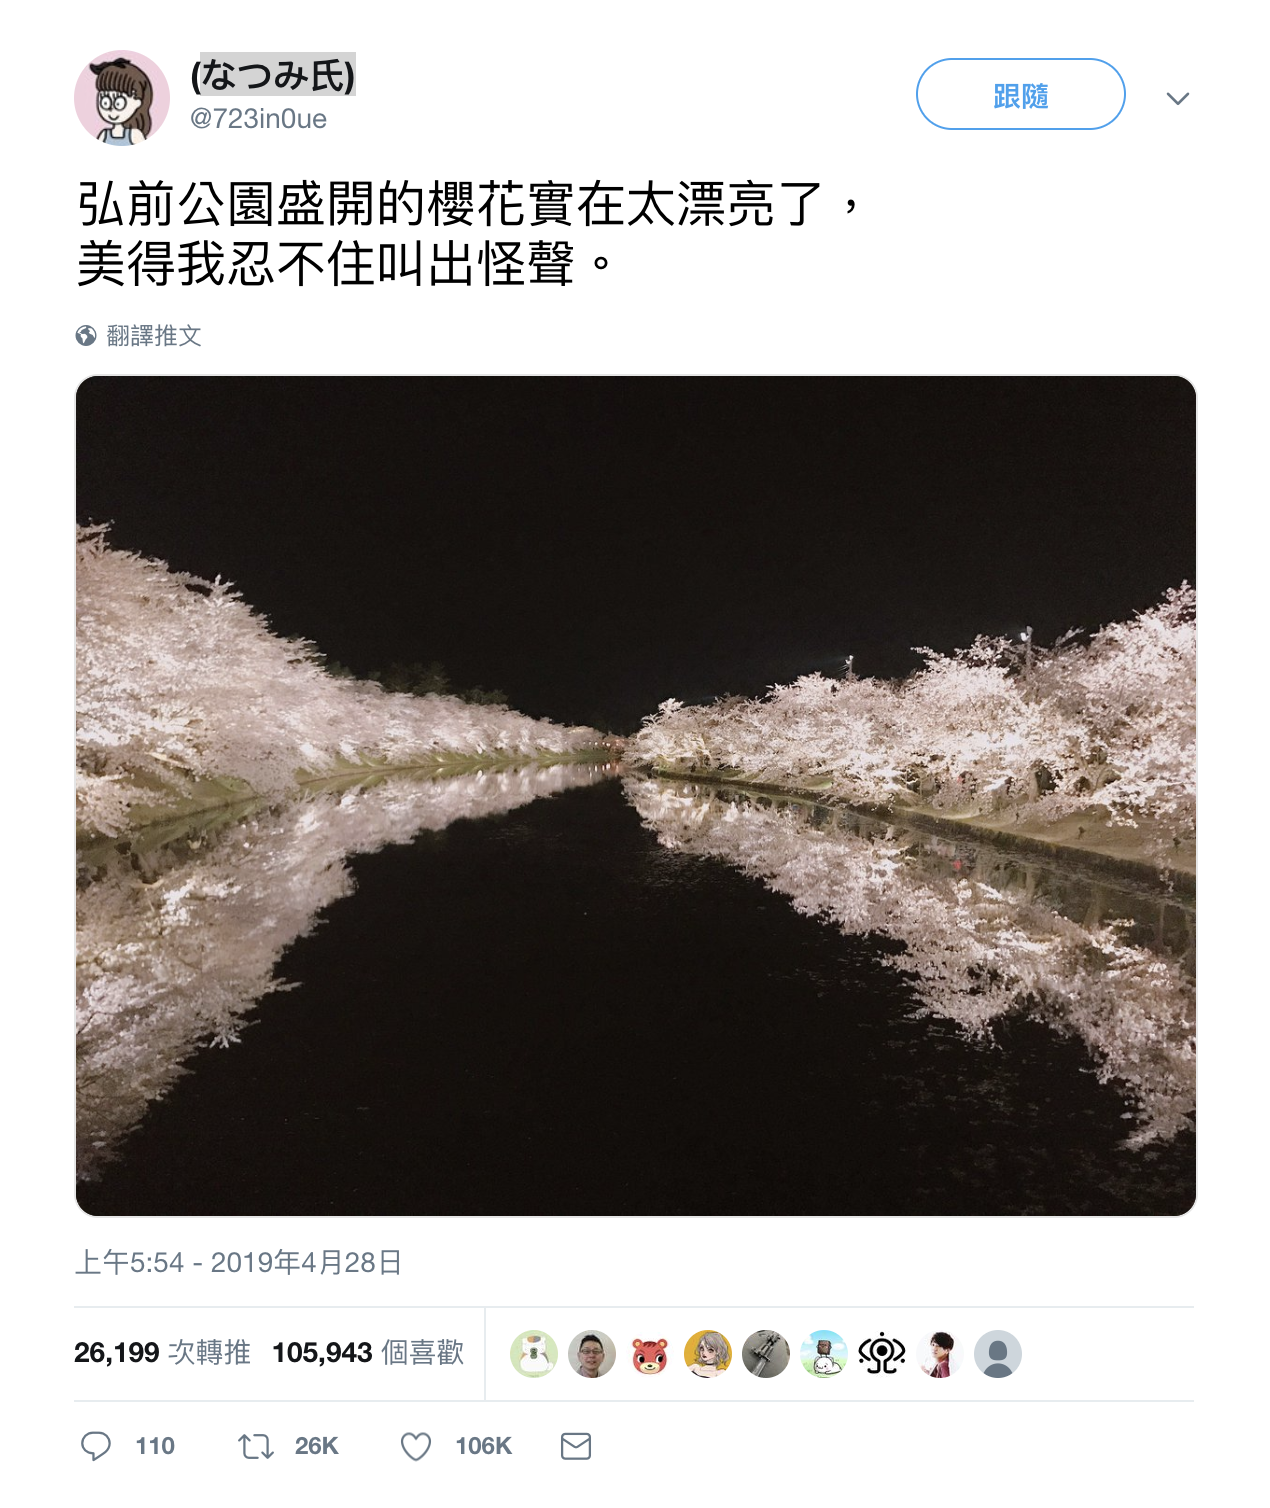View the 26,199 次轉推 retweets list
The image size is (1270, 1508).
162,1353
